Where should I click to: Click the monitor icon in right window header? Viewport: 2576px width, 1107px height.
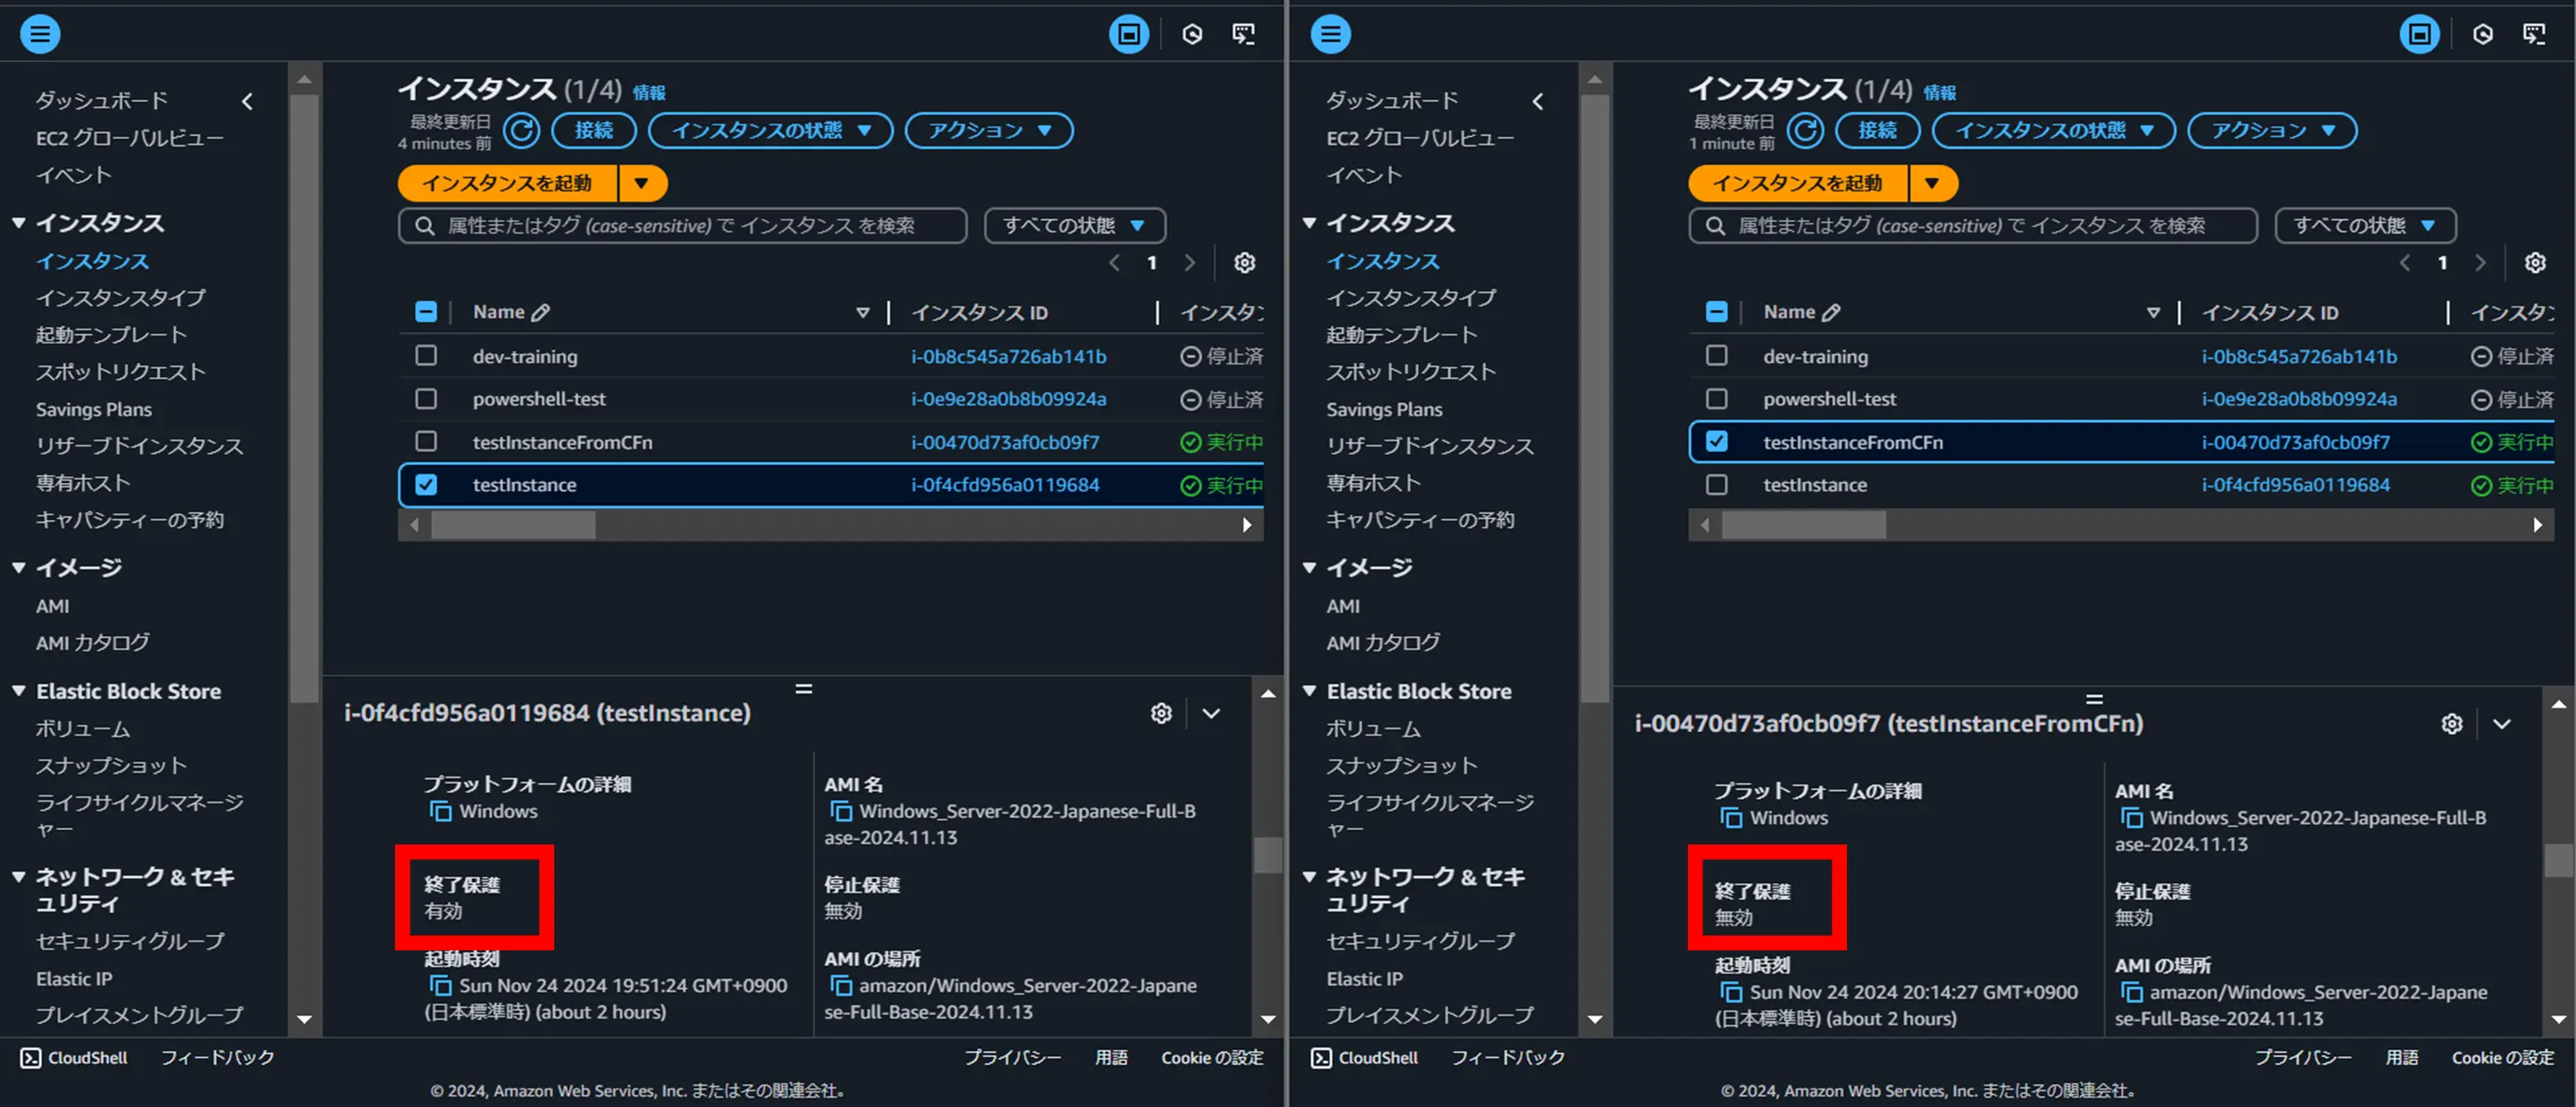(x=2533, y=35)
